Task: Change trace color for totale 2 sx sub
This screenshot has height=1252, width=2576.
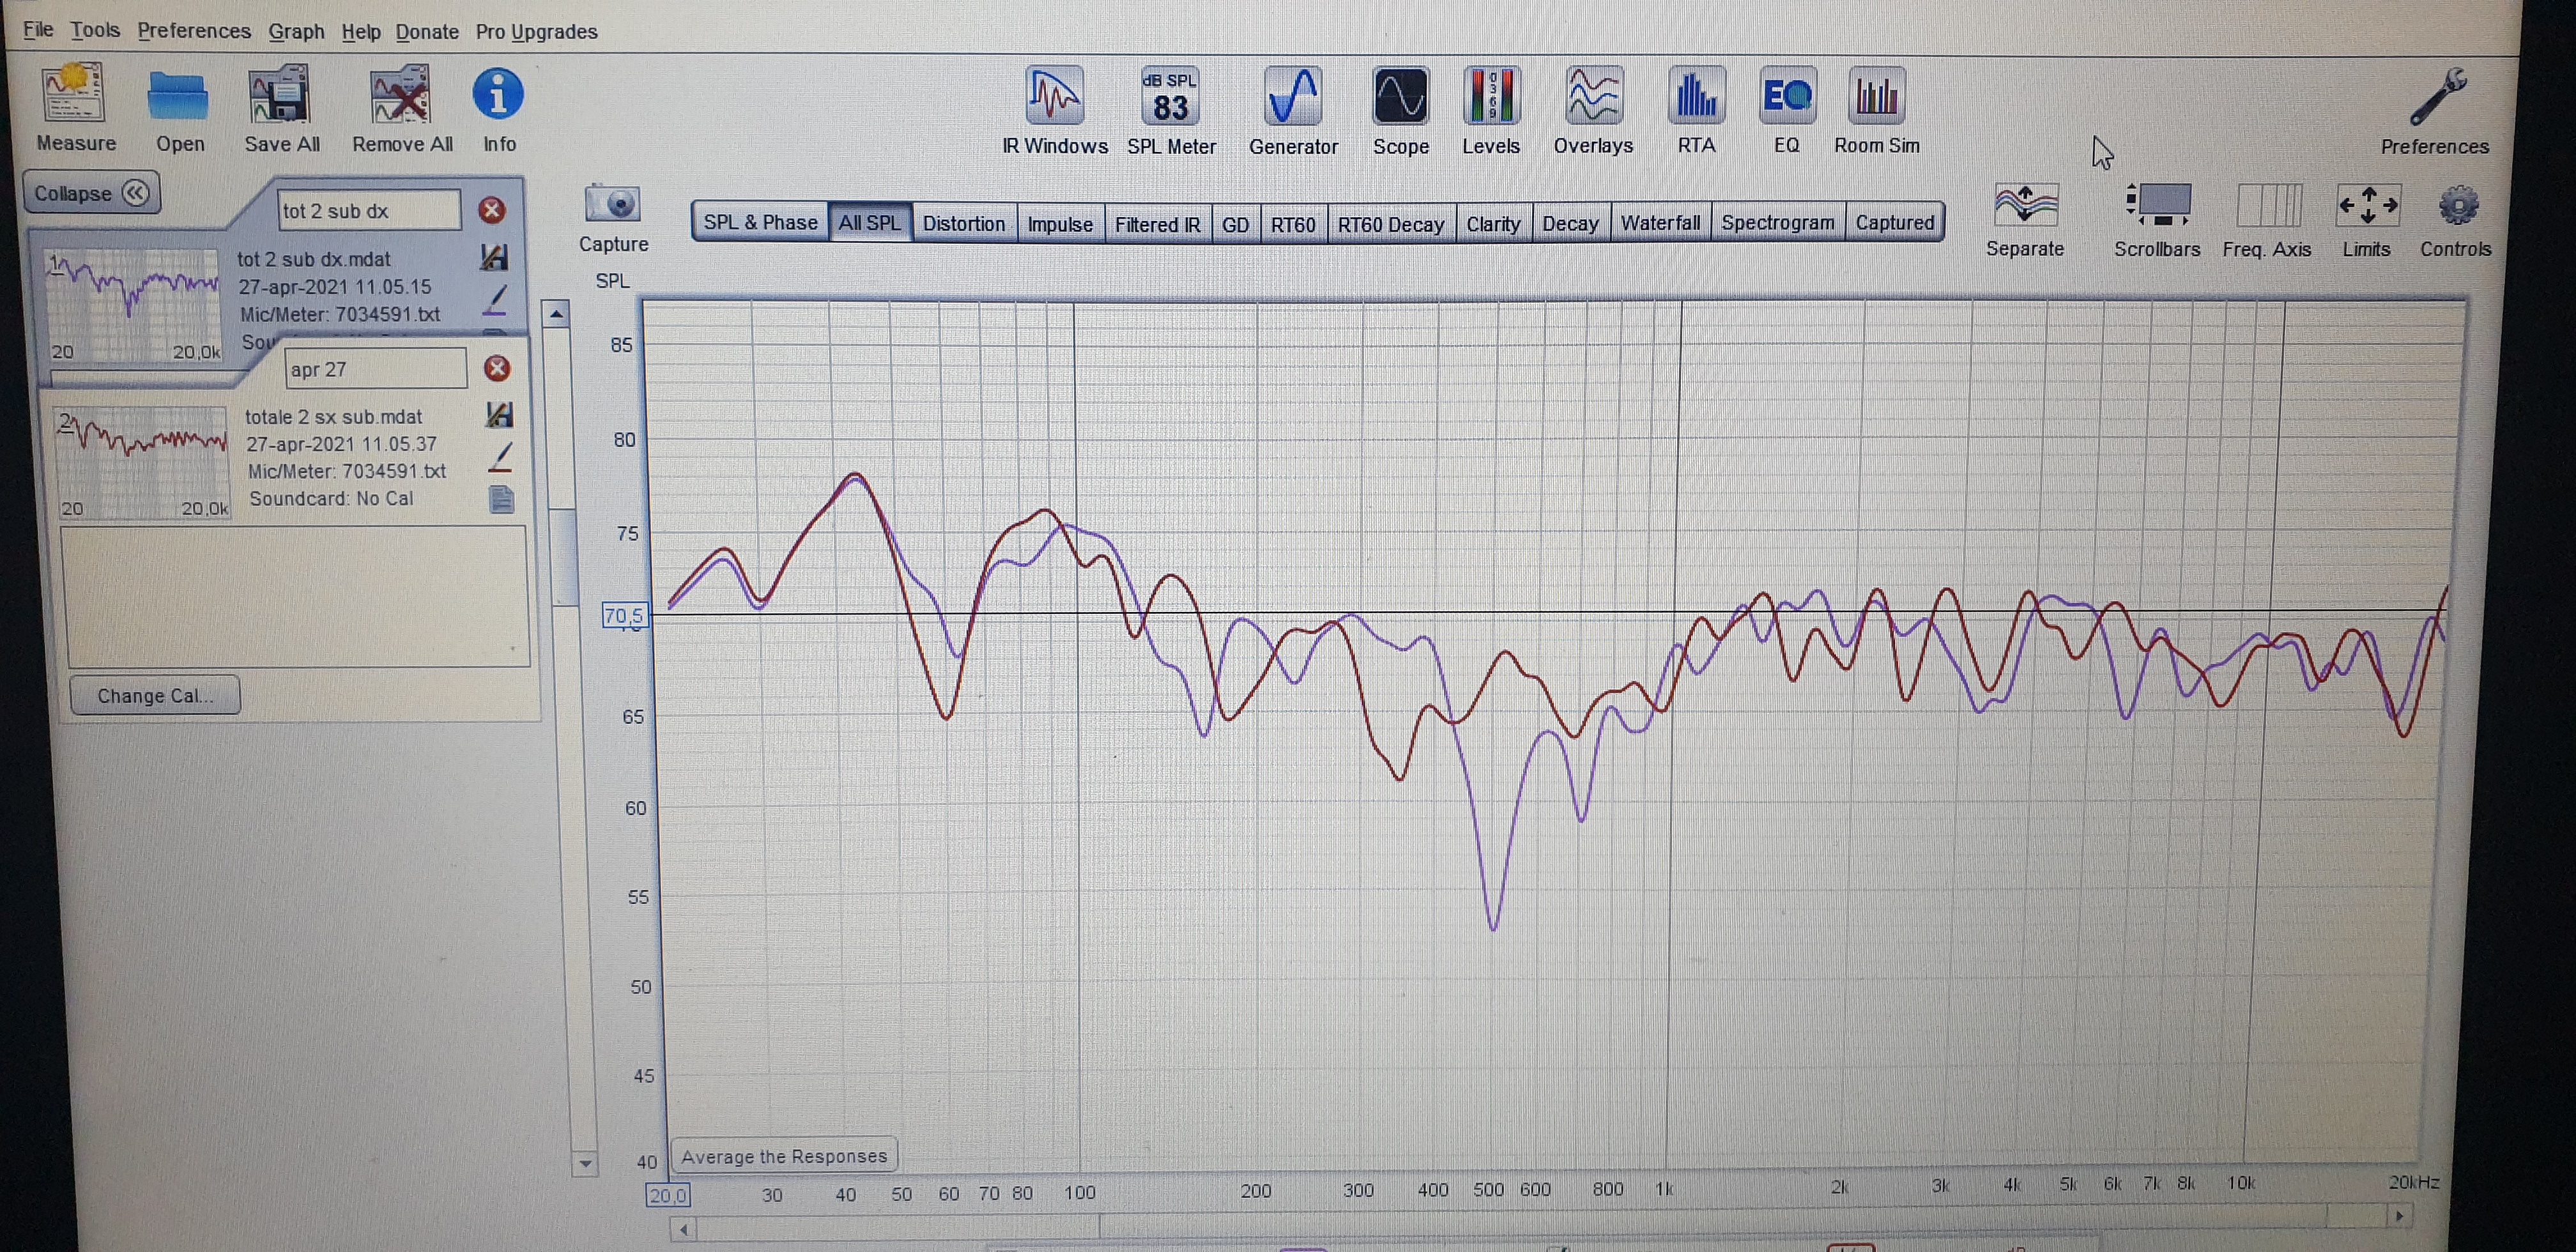Action: tap(501, 457)
